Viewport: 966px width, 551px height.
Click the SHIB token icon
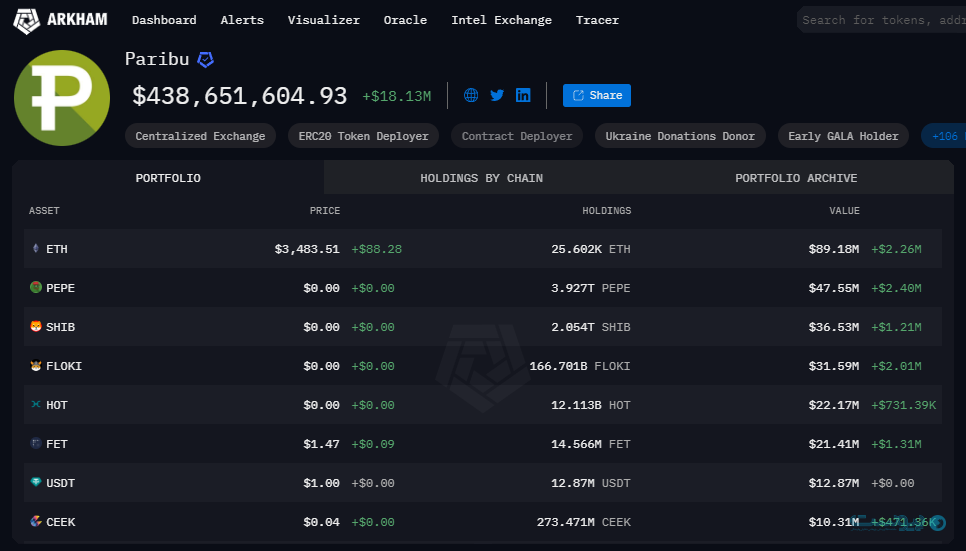click(36, 326)
